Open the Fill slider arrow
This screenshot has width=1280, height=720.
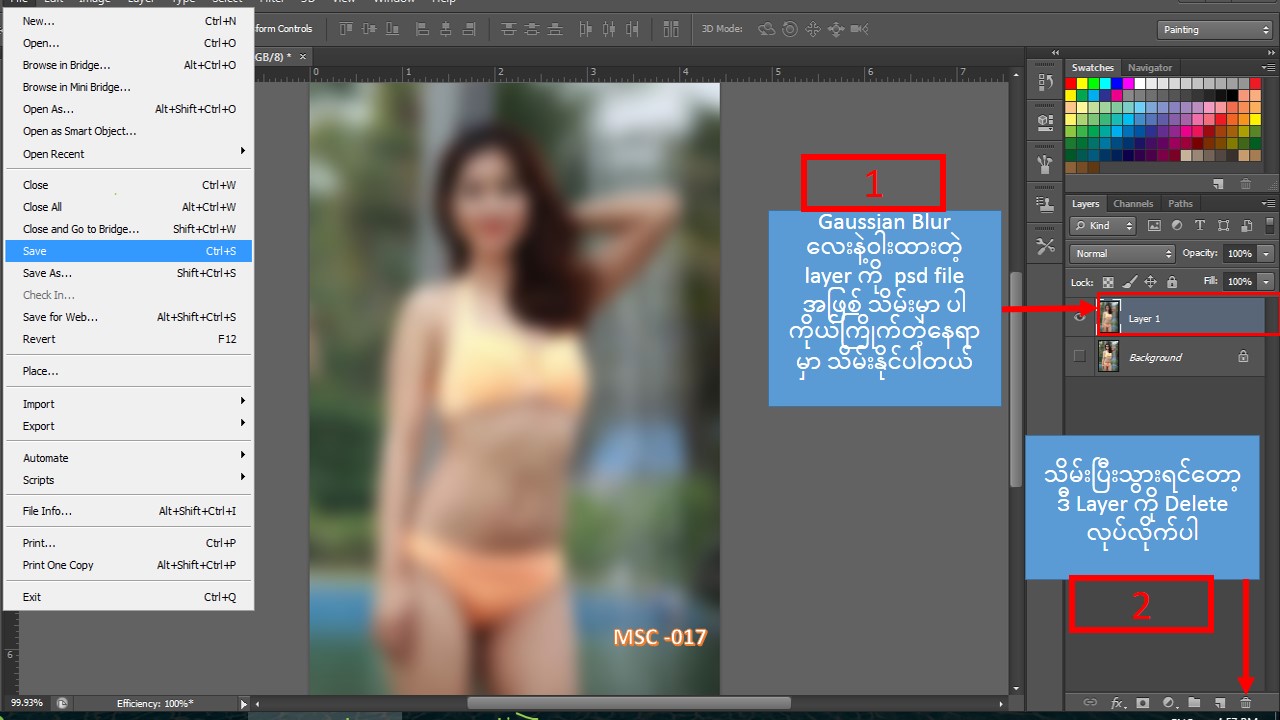[1266, 282]
